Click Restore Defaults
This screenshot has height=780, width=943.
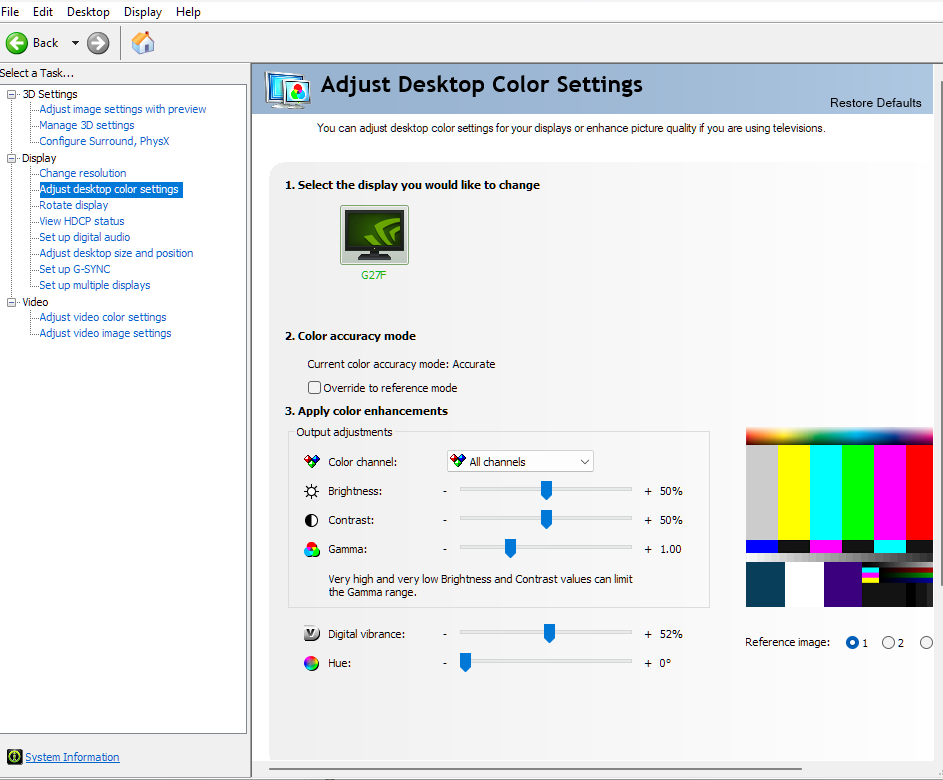tap(876, 103)
